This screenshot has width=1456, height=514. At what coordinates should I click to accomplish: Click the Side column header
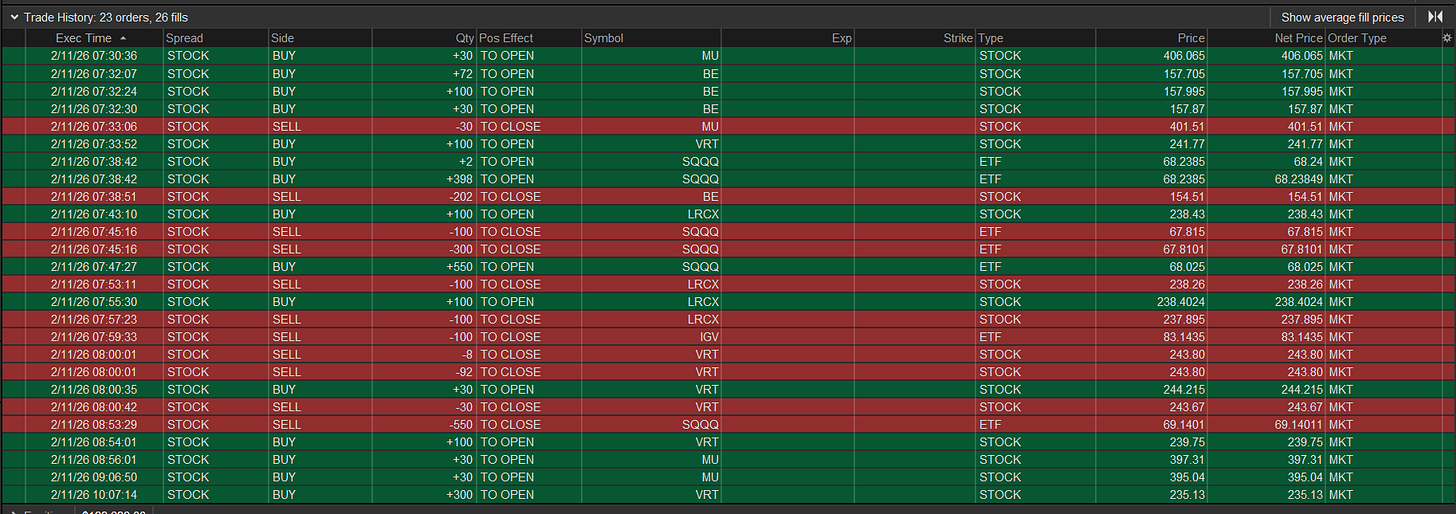pyautogui.click(x=282, y=38)
